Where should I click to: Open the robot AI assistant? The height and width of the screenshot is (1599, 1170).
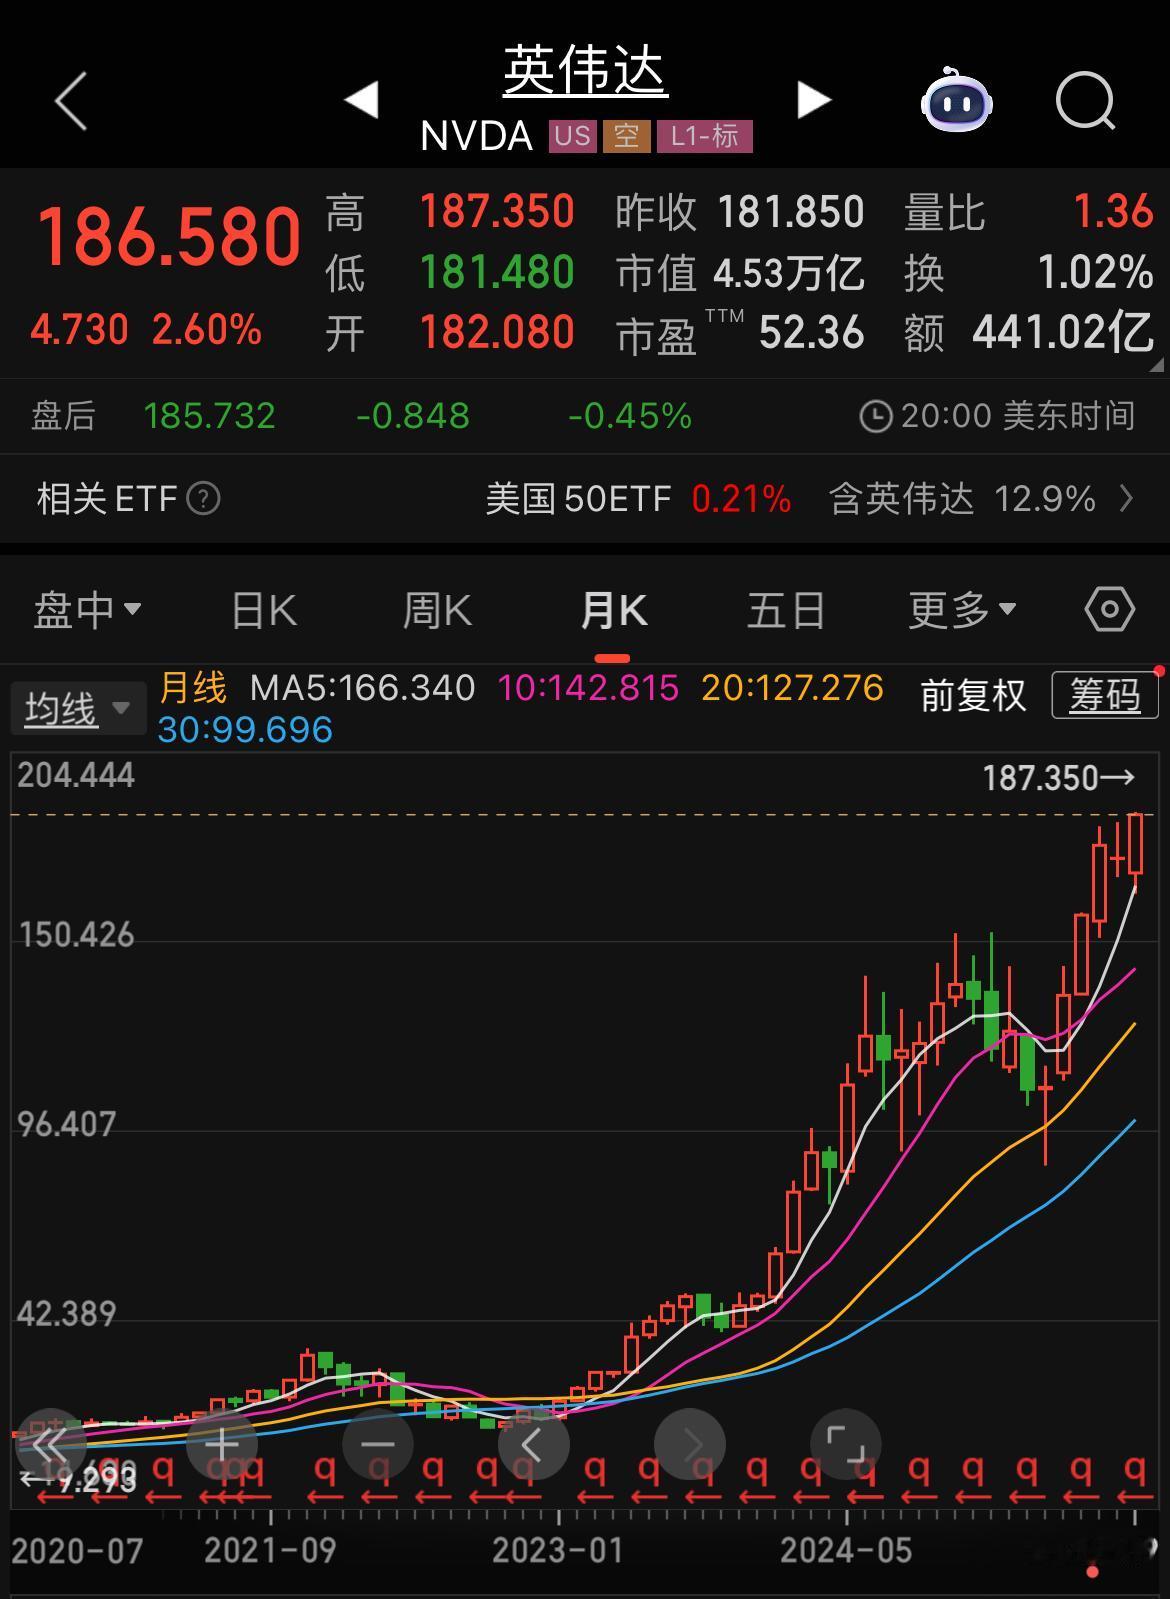[x=956, y=100]
